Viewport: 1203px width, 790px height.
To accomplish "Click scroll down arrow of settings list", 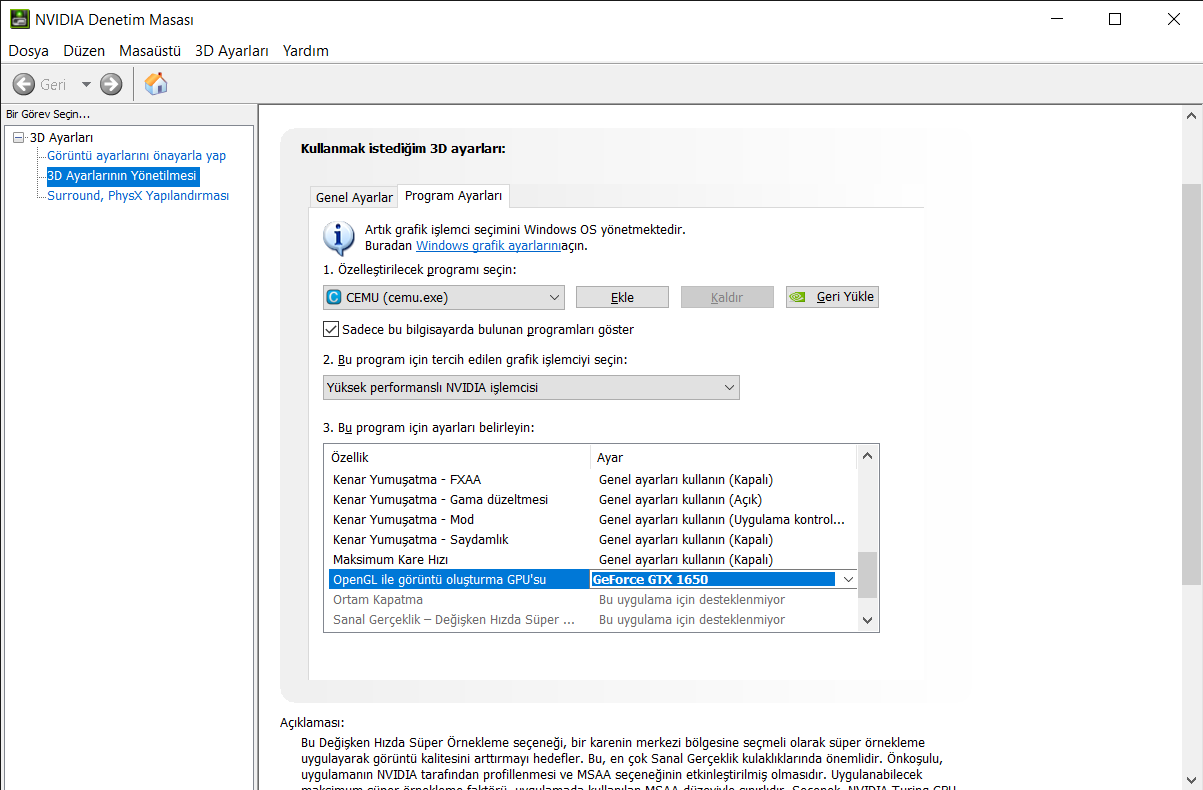I will pyautogui.click(x=868, y=620).
